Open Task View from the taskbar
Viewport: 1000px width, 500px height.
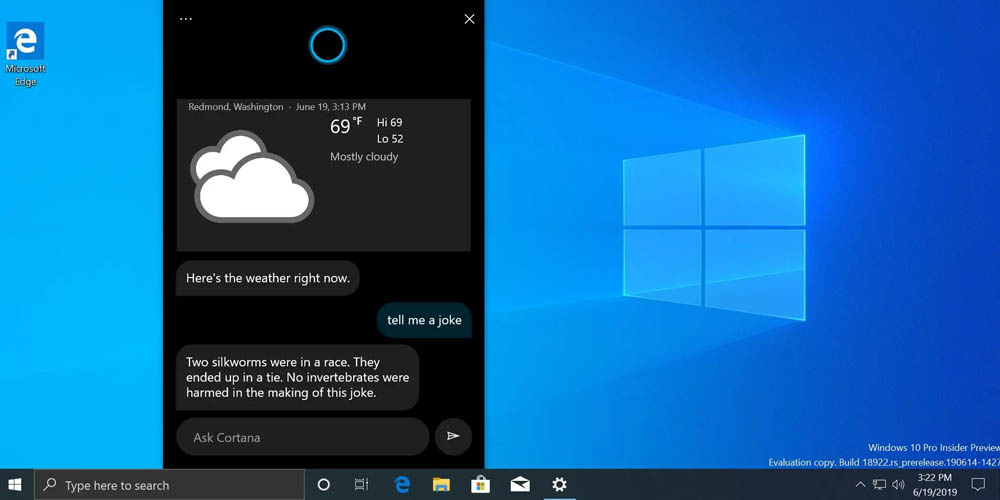[361, 485]
